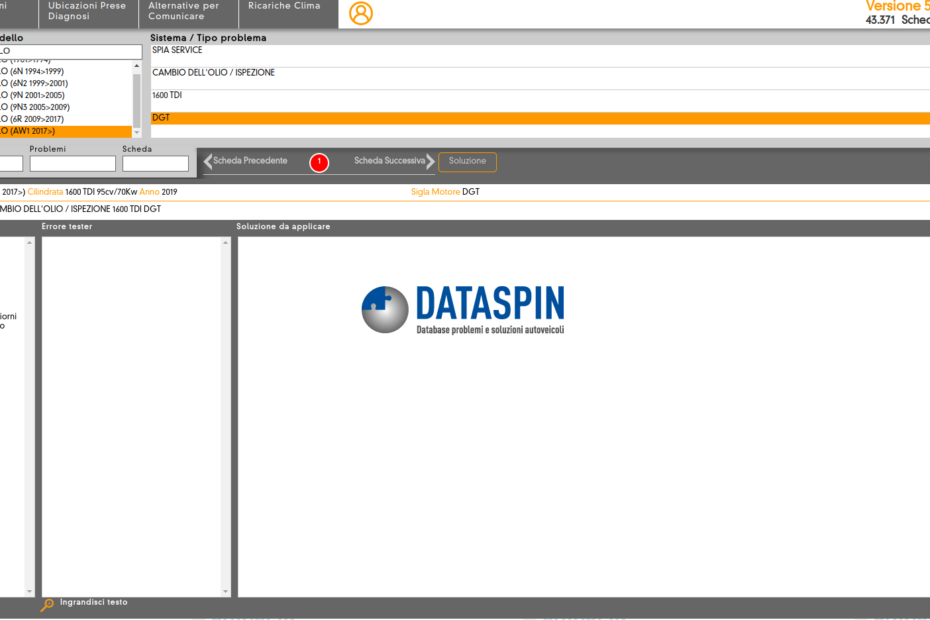Click the red circle card counter
Viewport: 930px width, 620px height.
click(x=319, y=162)
